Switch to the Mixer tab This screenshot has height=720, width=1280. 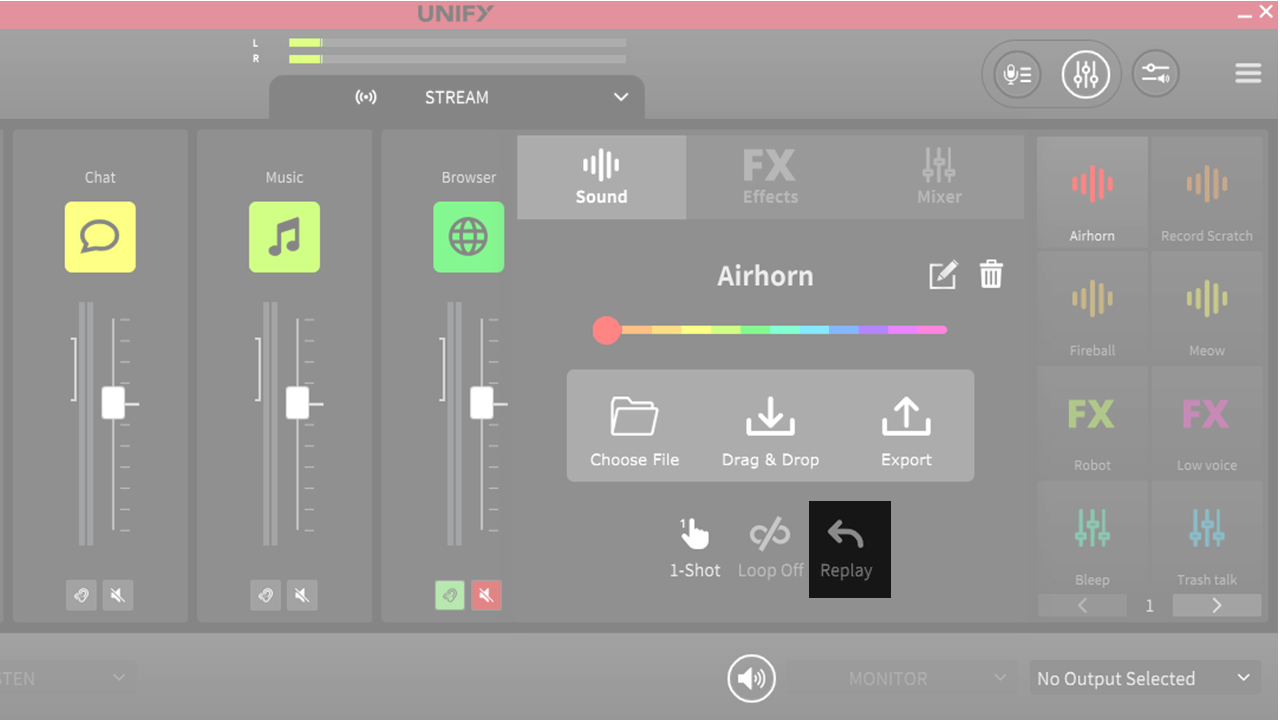939,177
